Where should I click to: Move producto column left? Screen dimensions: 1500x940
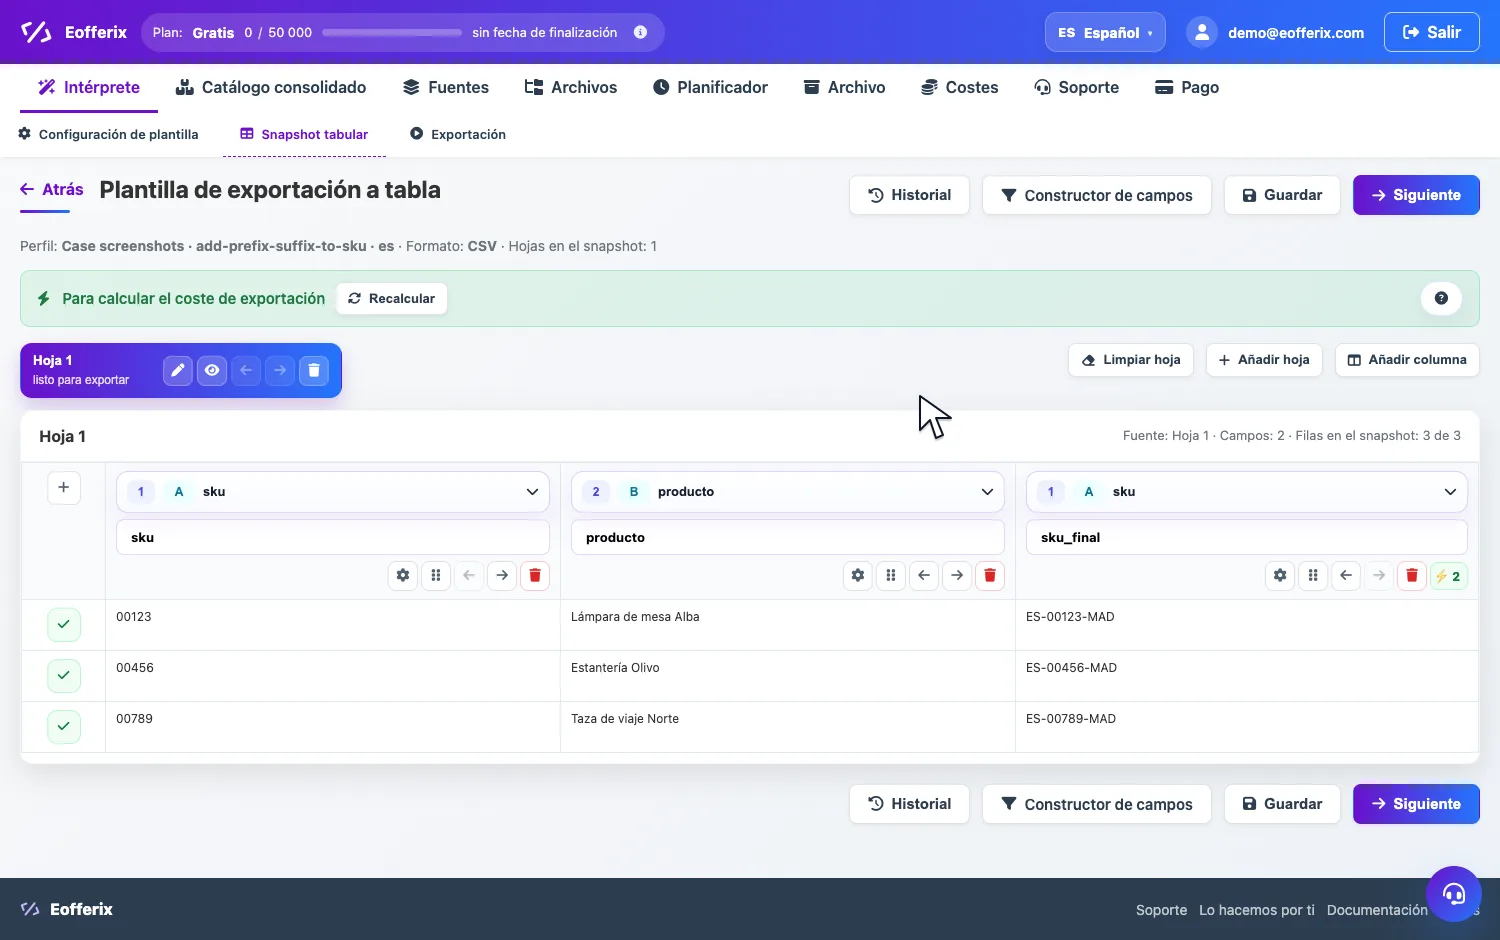[x=924, y=575]
